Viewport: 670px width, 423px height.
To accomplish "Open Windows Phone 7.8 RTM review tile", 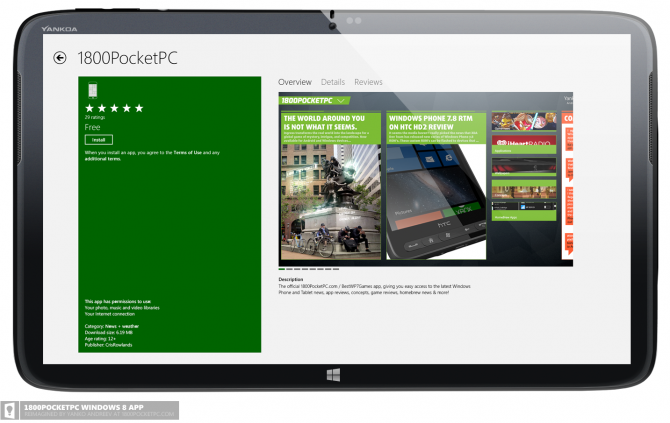I will 436,186.
